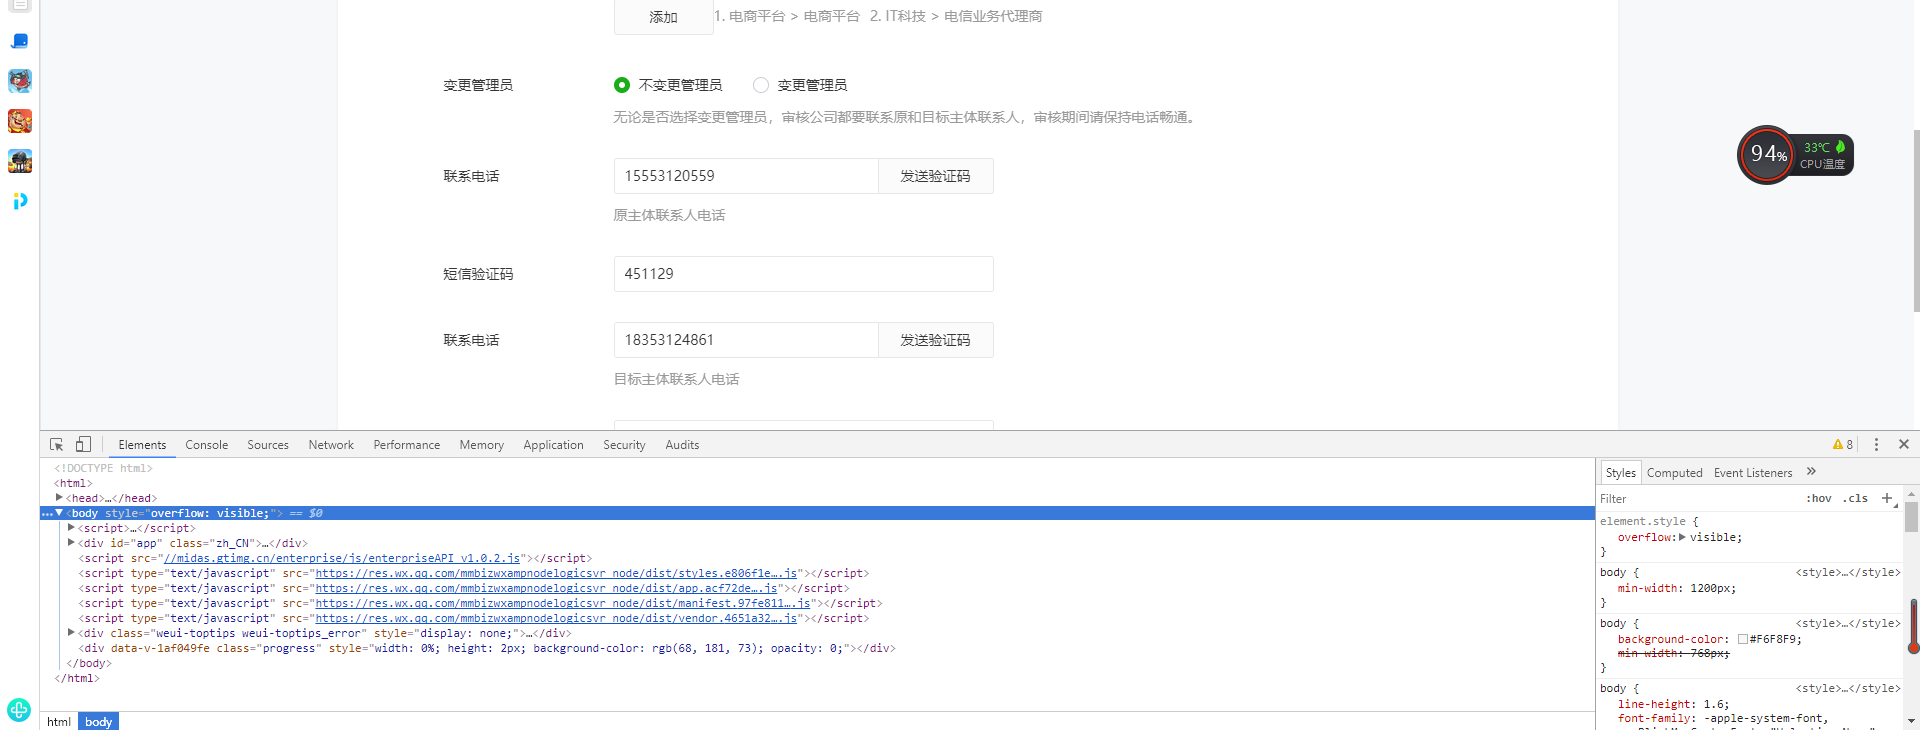
Task: Open the Application tab
Action: point(553,445)
